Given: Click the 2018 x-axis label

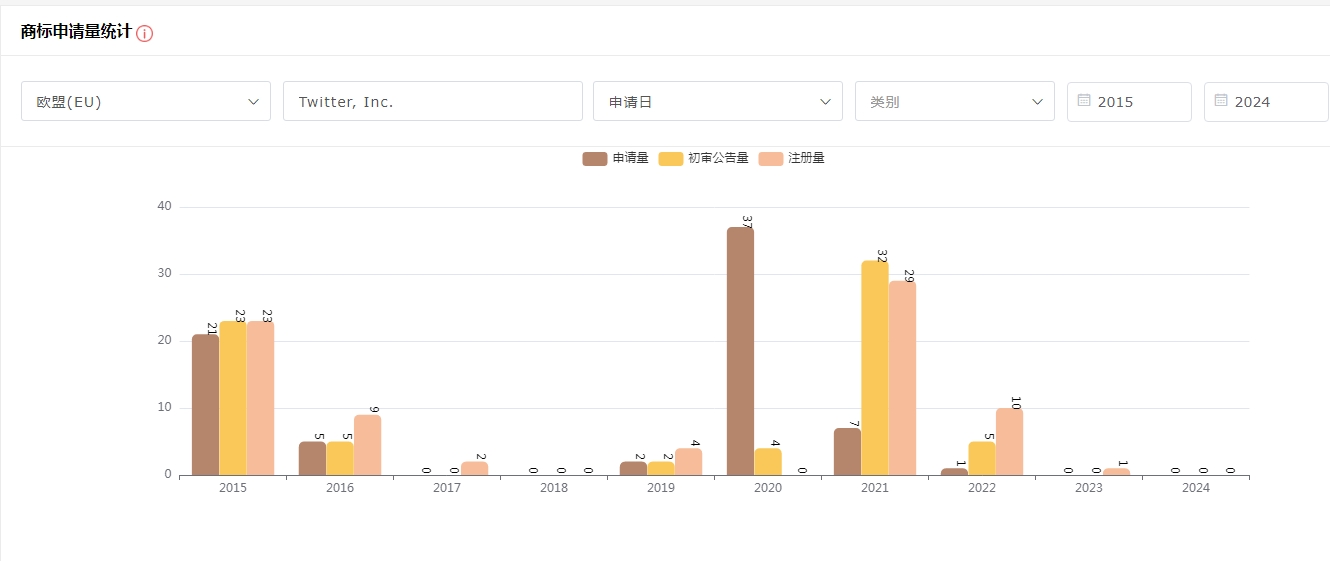Looking at the screenshot, I should tap(554, 488).
